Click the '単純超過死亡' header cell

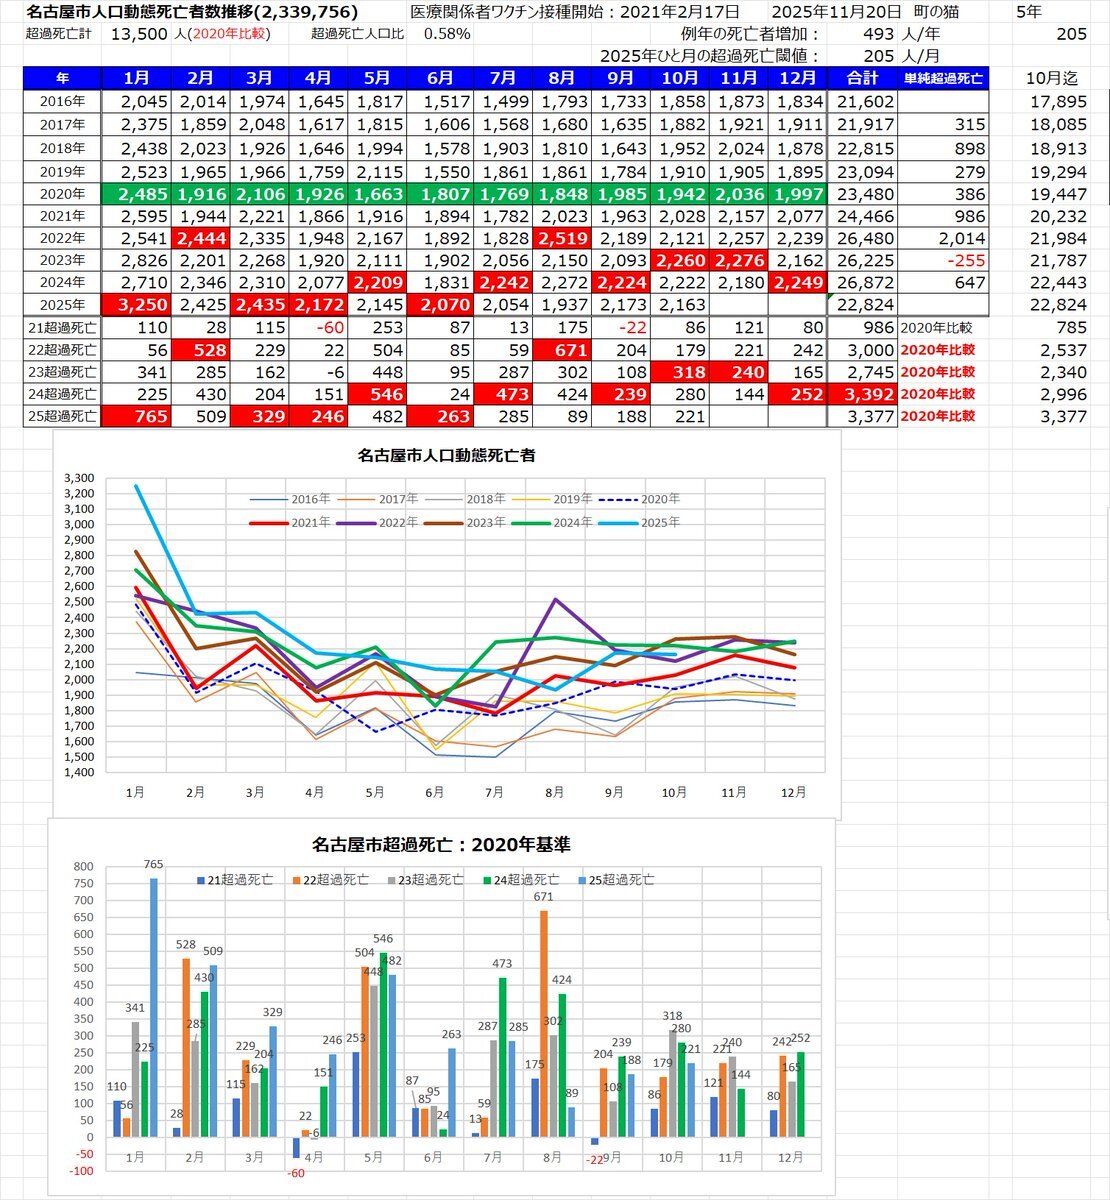pos(943,78)
